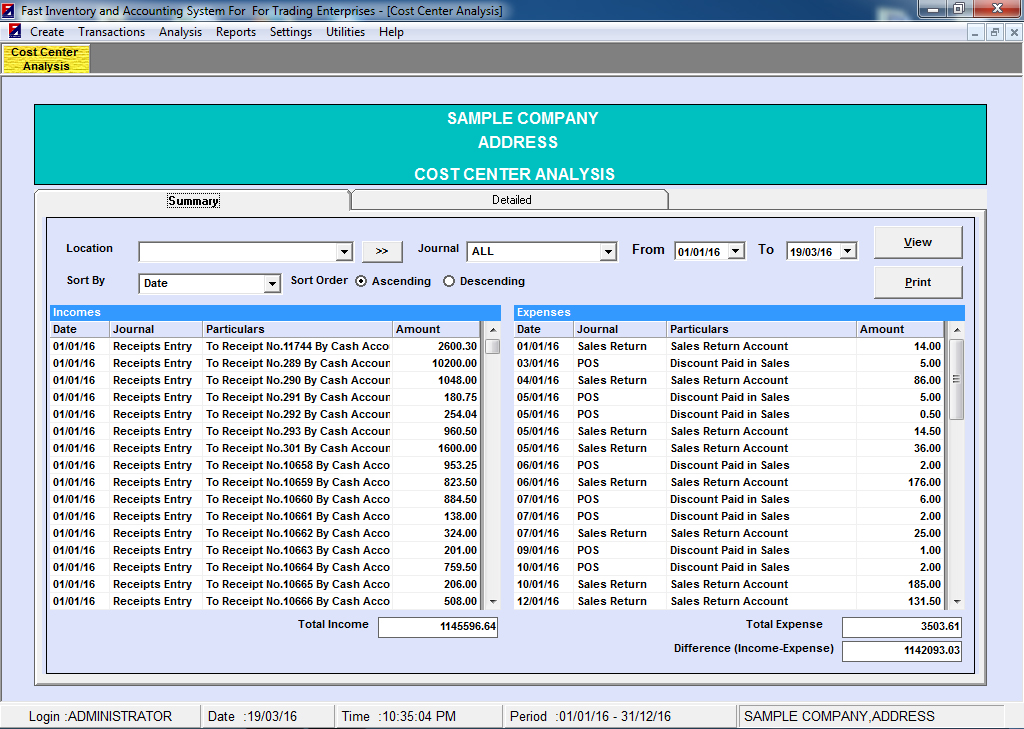The height and width of the screenshot is (729, 1024).
Task: Open the From date picker
Action: pyautogui.click(x=737, y=251)
